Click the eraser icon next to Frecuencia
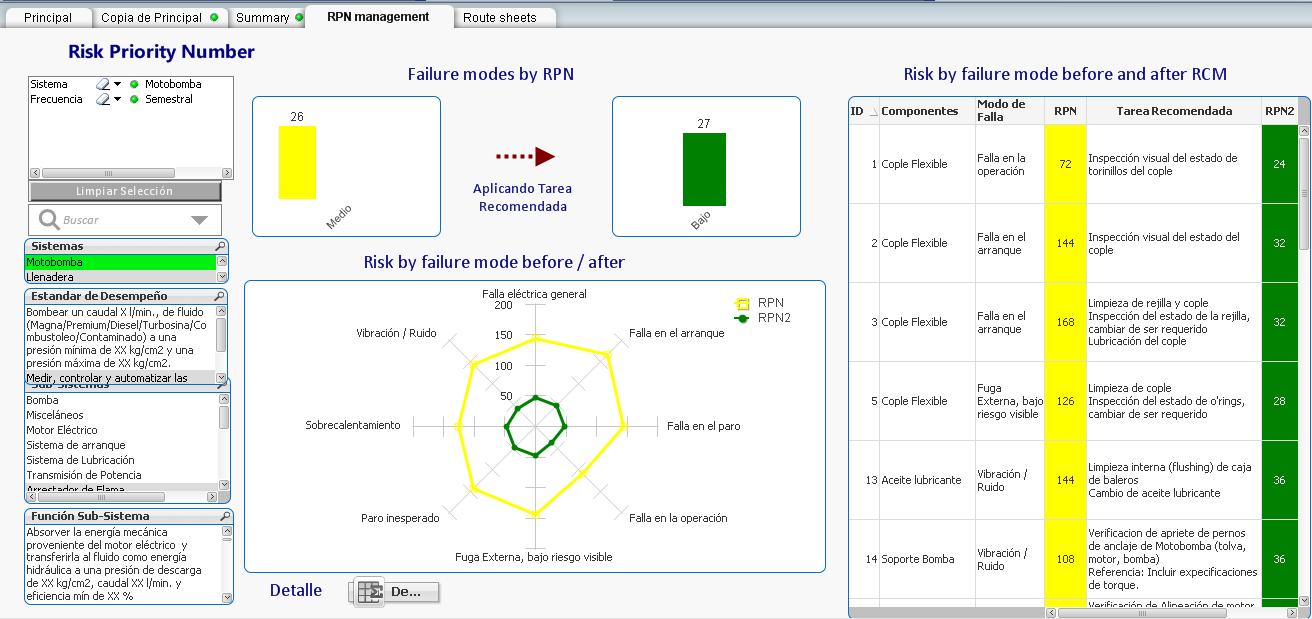1312x619 pixels. [102, 100]
